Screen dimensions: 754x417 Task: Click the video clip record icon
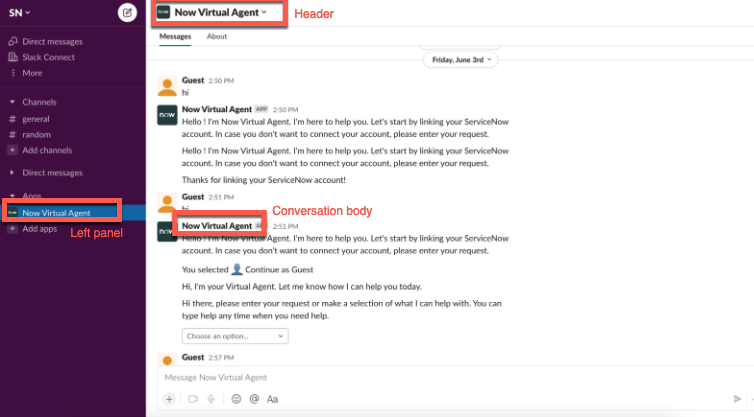point(193,399)
